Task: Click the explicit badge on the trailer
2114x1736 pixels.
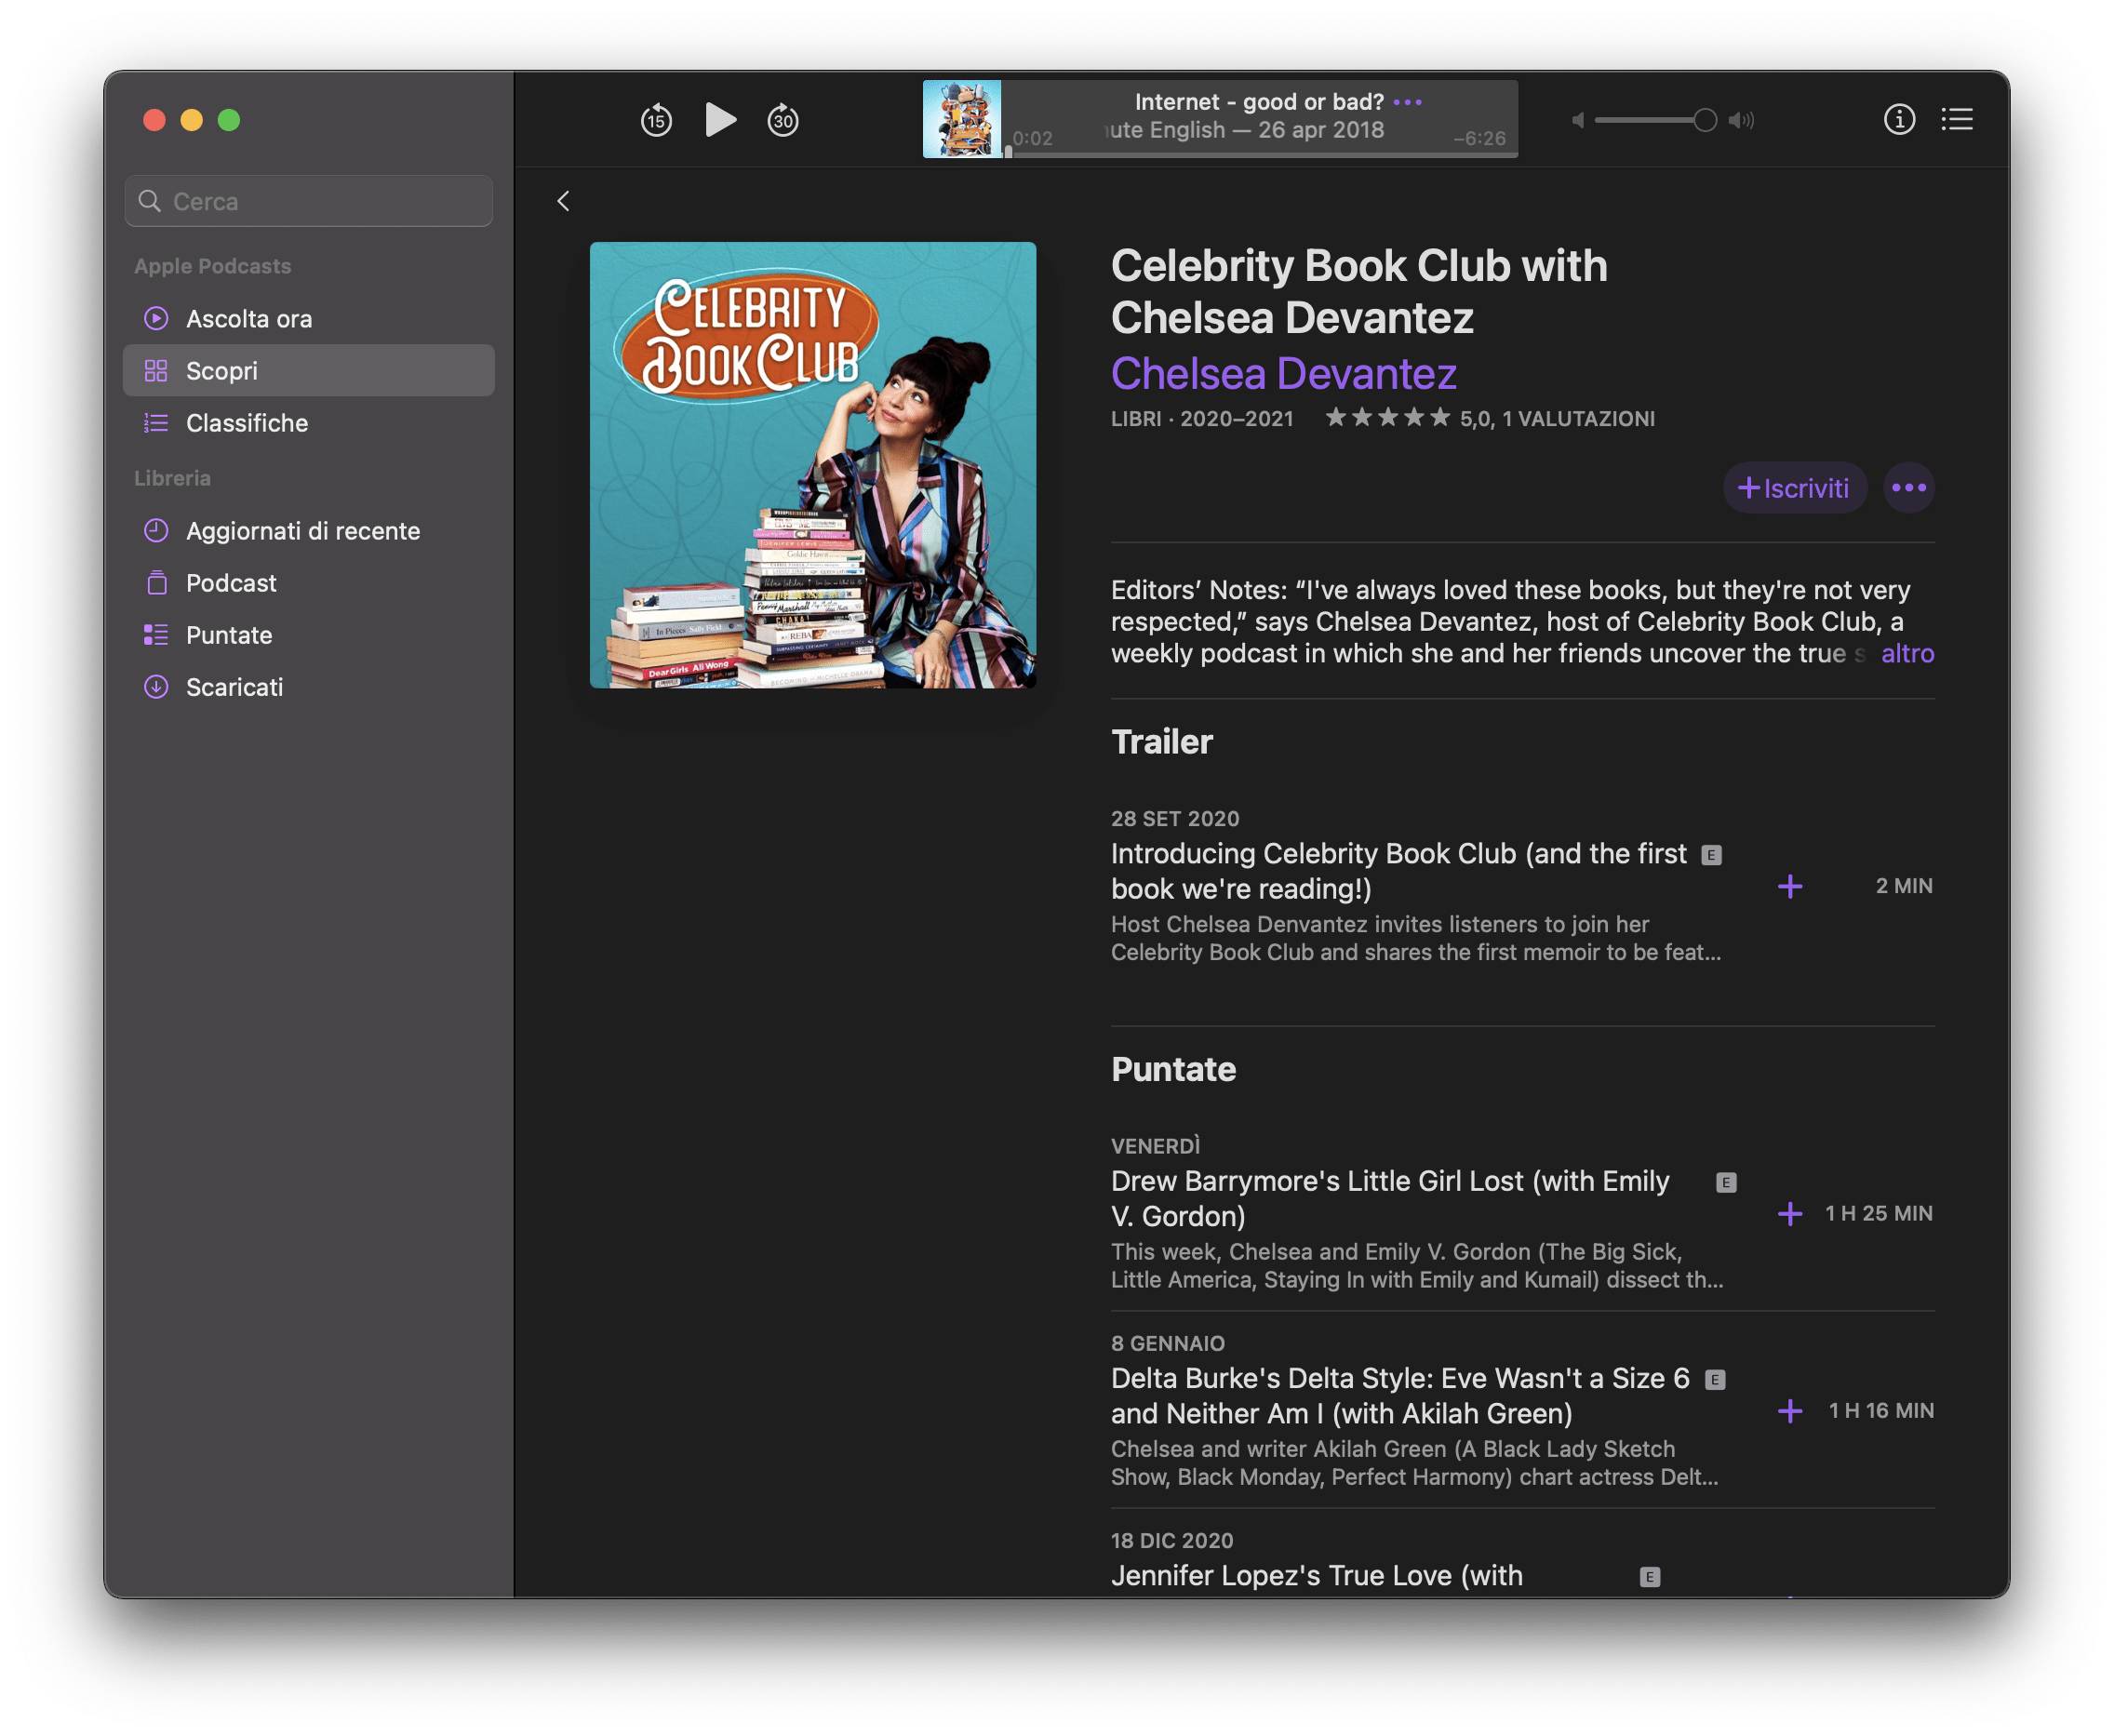Action: (1712, 856)
